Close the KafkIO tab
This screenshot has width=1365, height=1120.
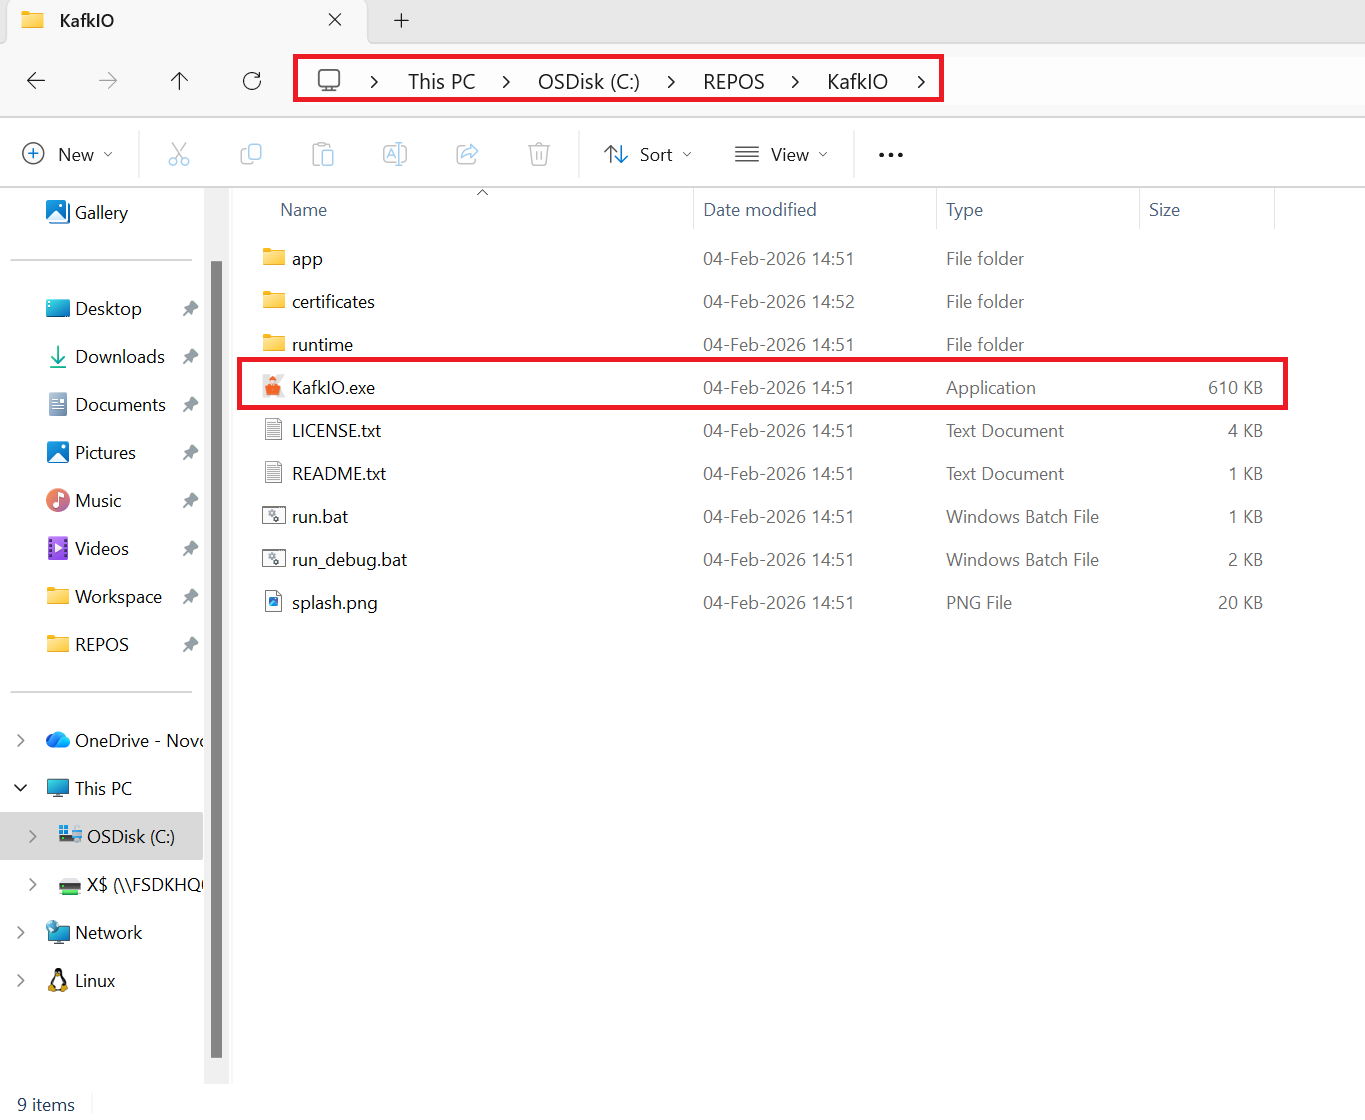click(335, 20)
